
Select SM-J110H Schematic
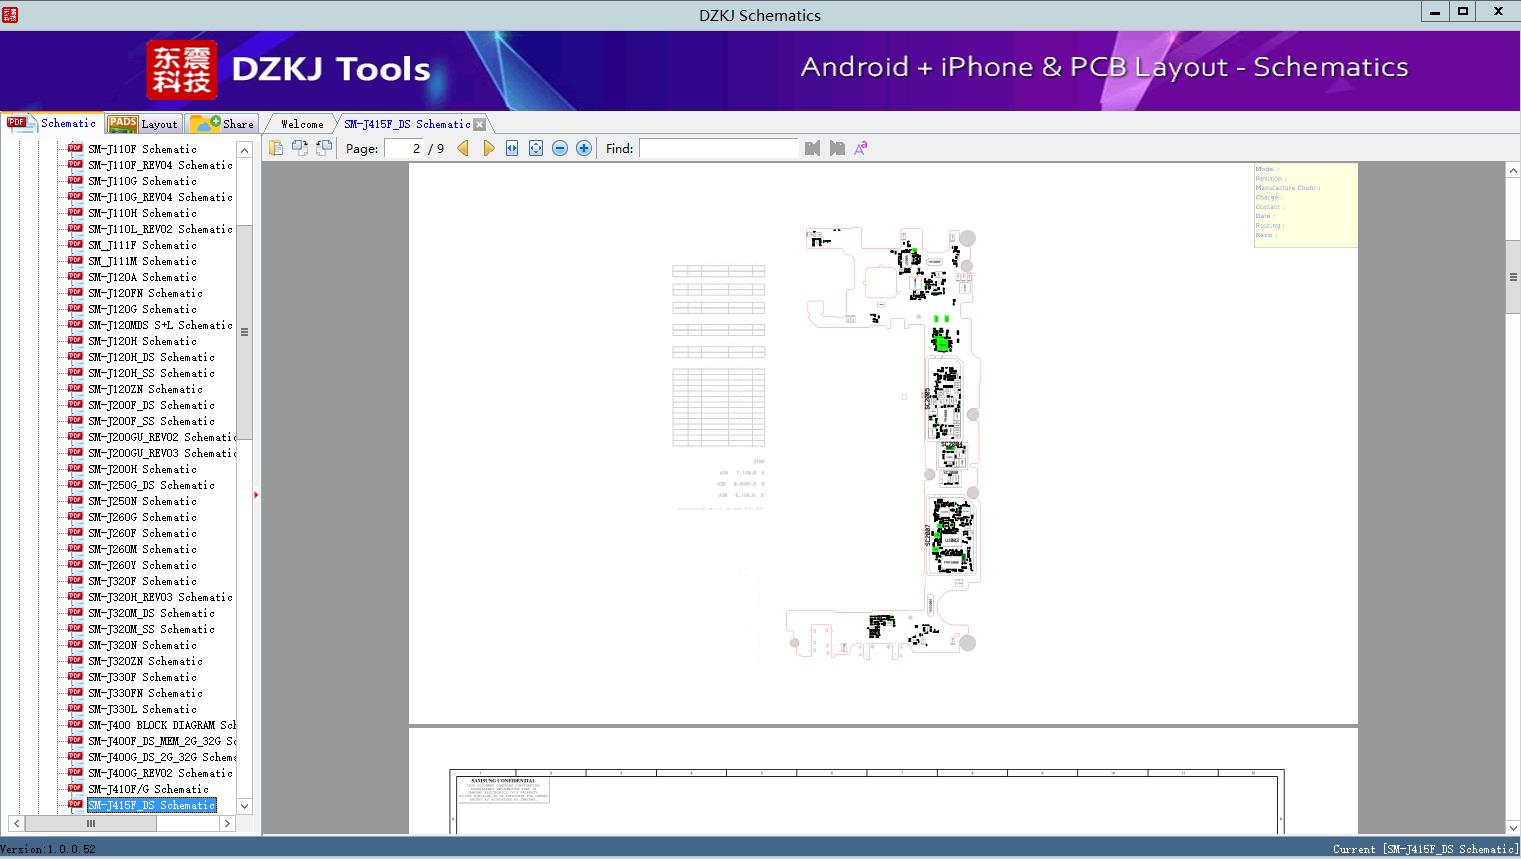tap(142, 213)
